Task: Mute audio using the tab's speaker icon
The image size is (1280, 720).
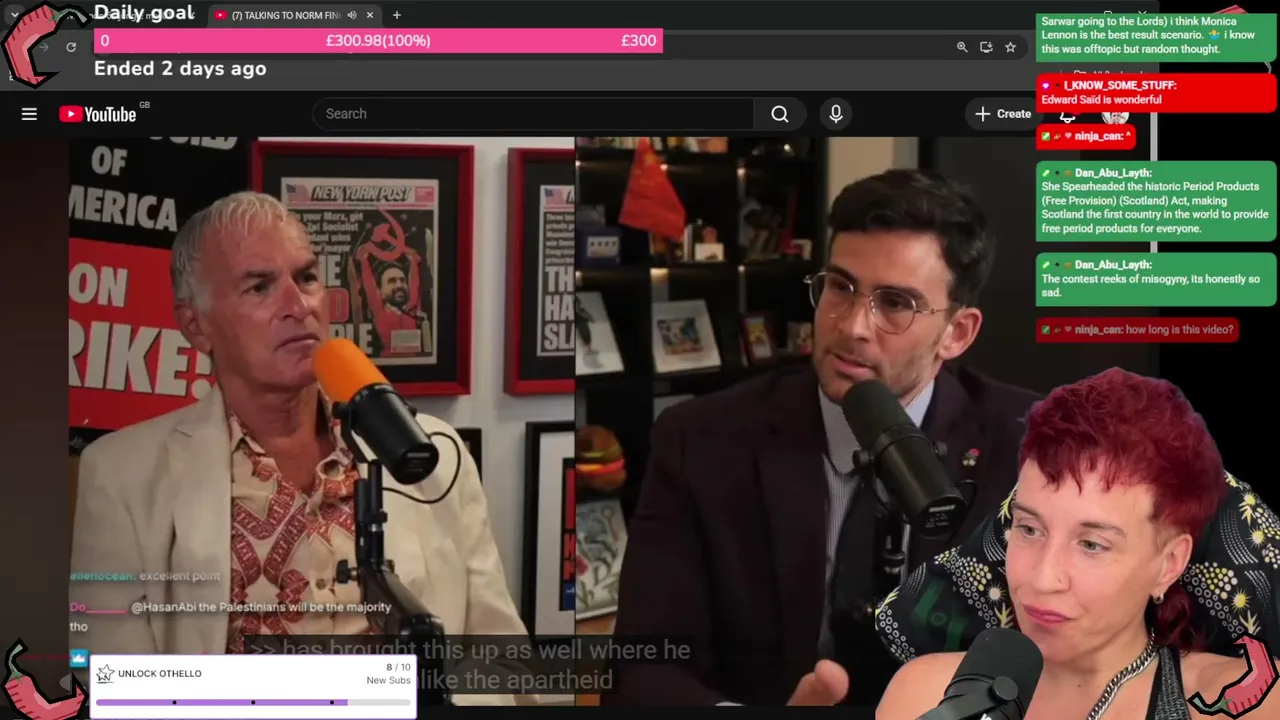Action: point(351,15)
